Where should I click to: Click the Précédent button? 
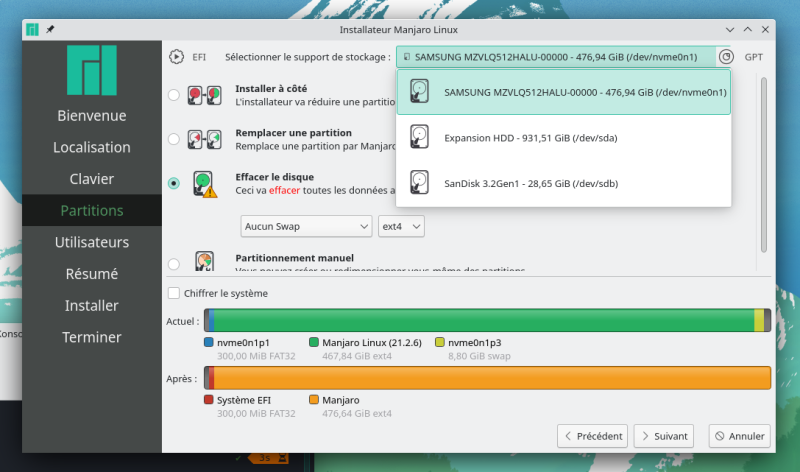[592, 436]
